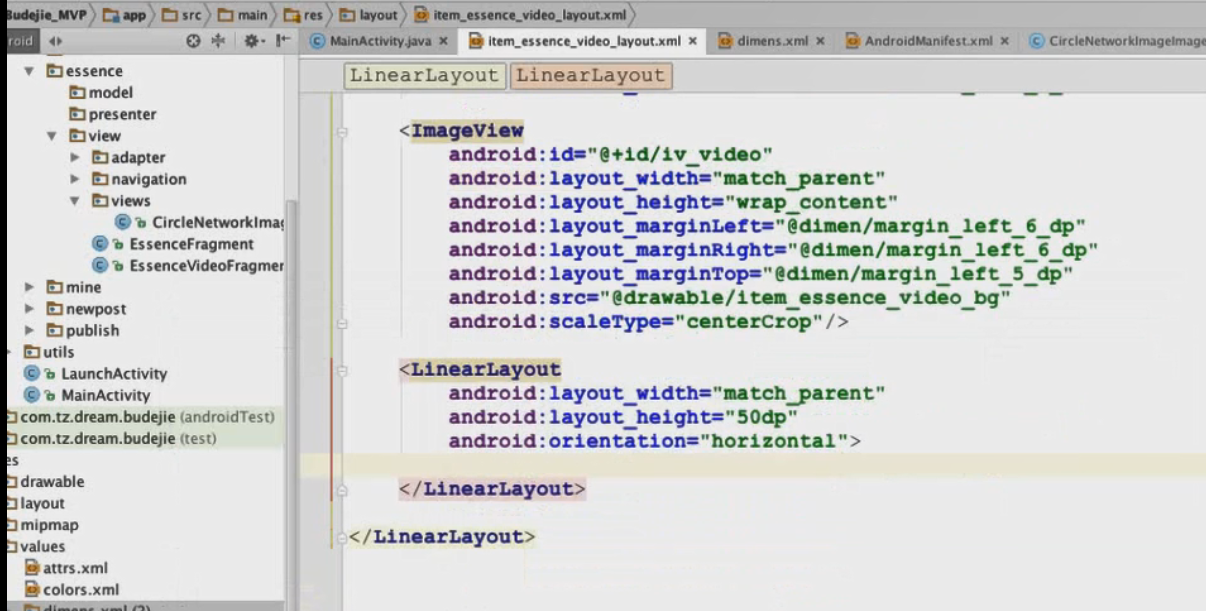This screenshot has width=1206, height=611.
Task: Expand the adapter folder
Action: tap(76, 158)
